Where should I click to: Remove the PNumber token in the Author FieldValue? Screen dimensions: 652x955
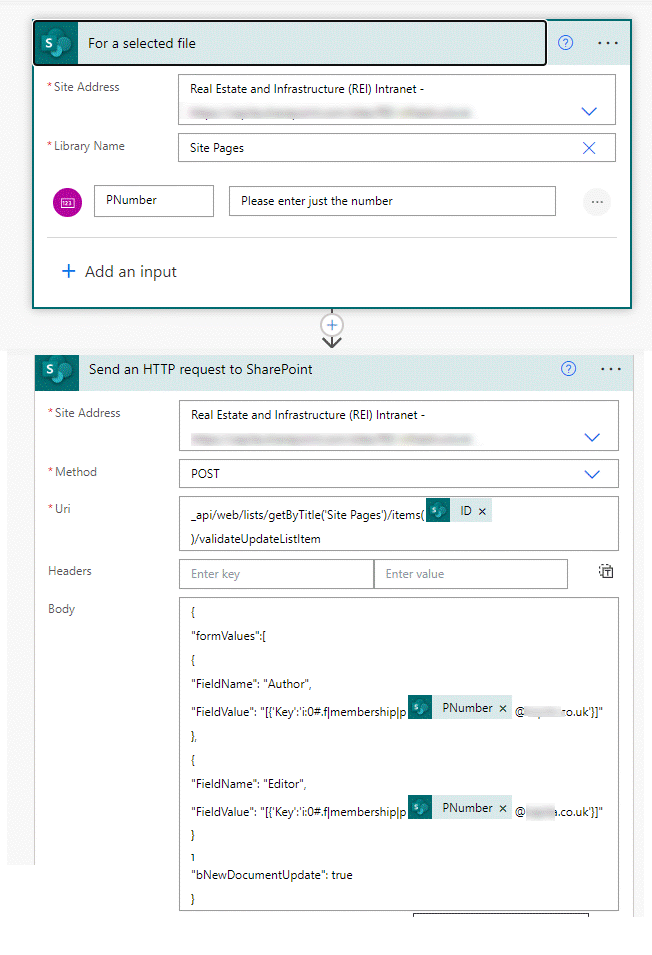[503, 708]
